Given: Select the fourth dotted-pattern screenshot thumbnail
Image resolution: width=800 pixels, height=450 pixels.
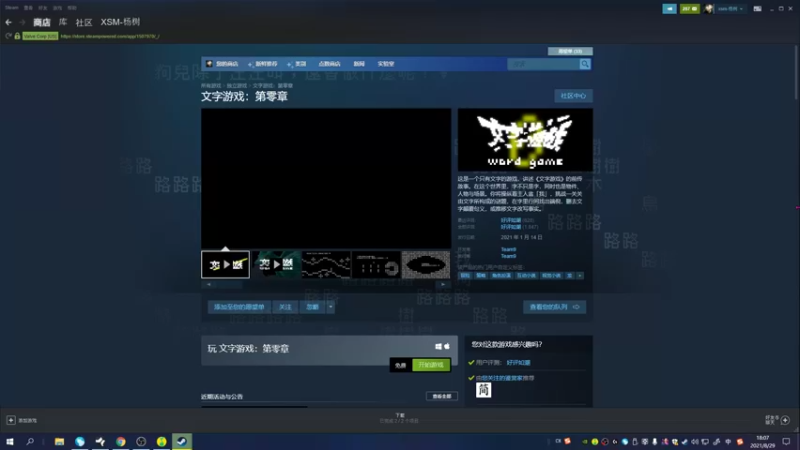Looking at the screenshot, I should coord(376,264).
